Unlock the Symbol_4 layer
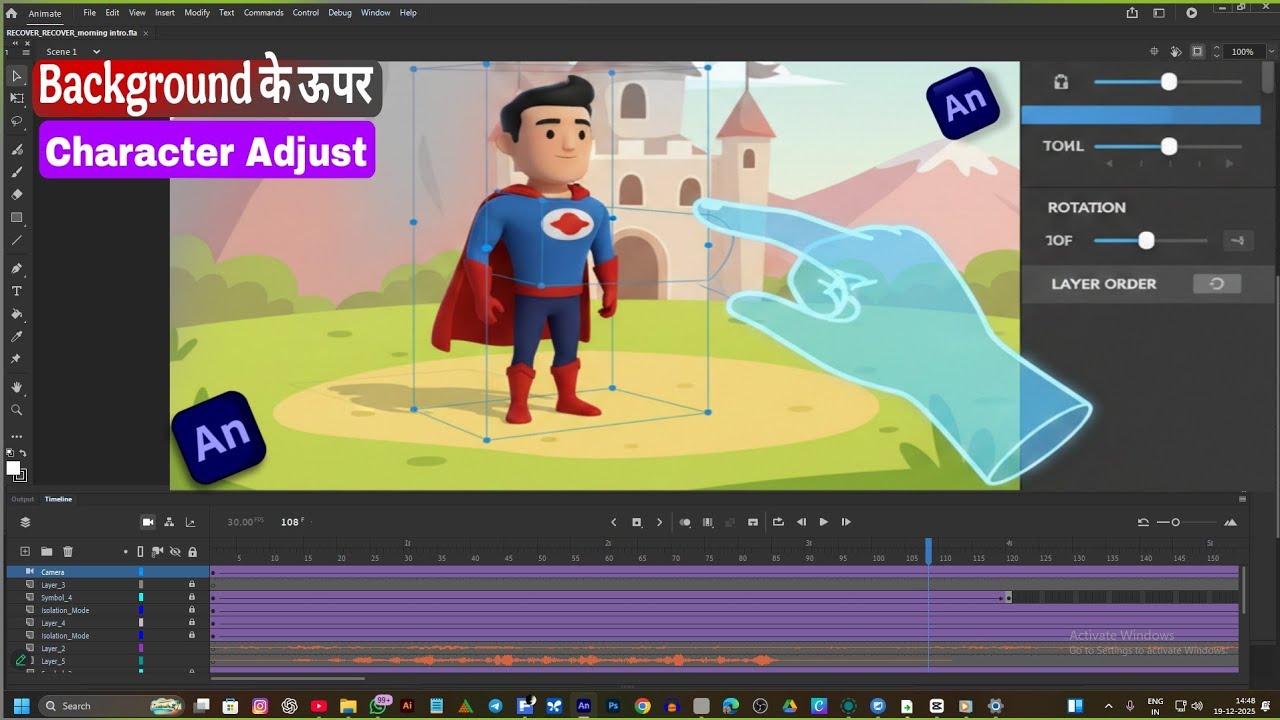This screenshot has height=720, width=1280. (x=192, y=597)
